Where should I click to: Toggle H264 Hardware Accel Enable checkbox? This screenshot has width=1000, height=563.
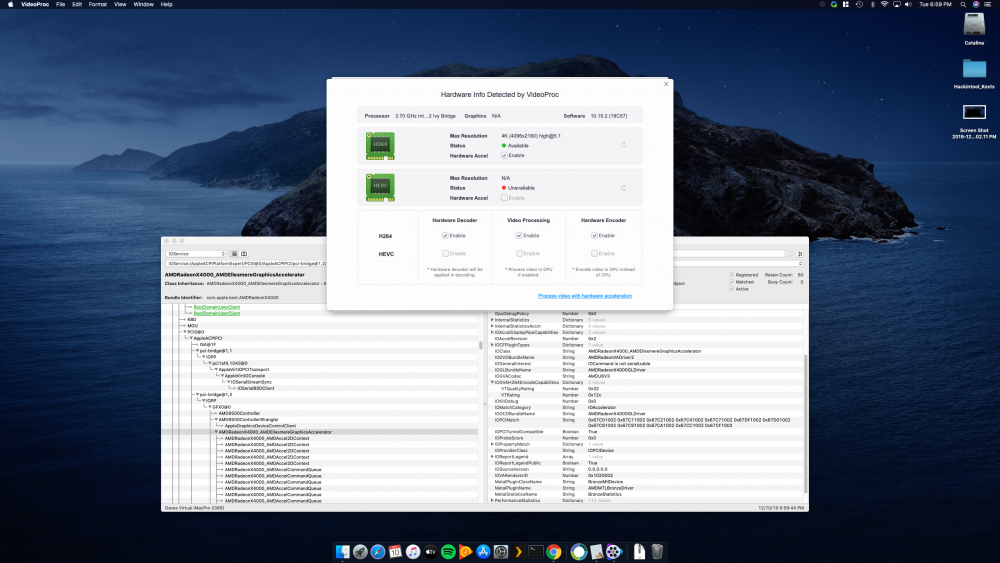coord(504,156)
